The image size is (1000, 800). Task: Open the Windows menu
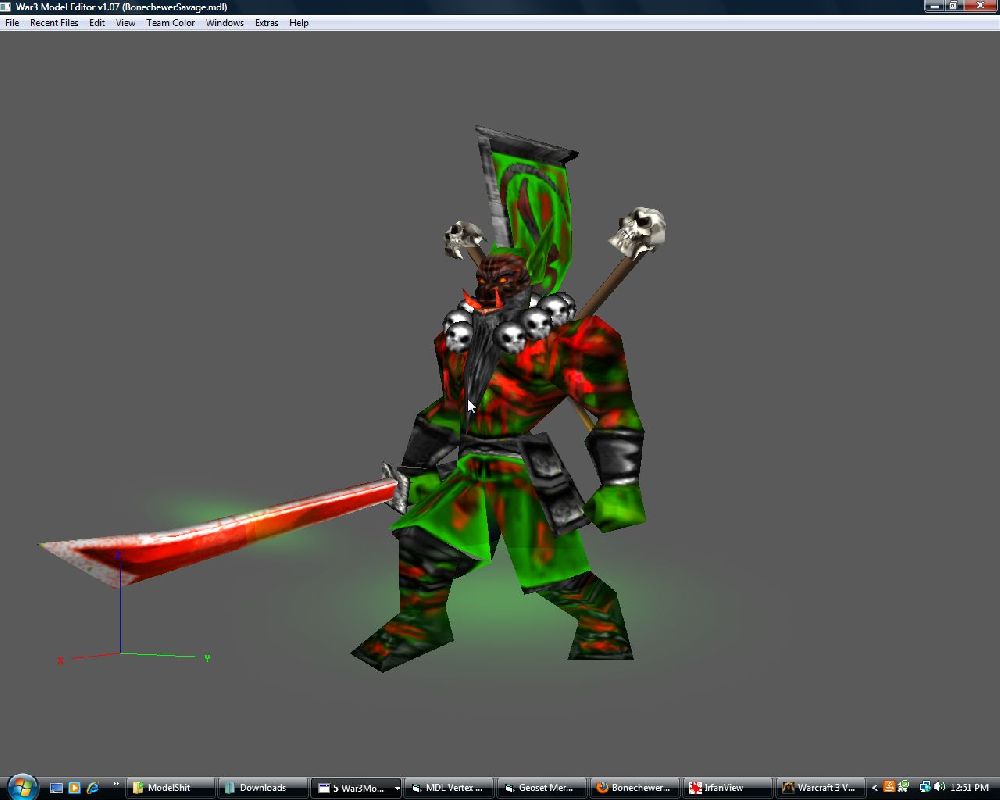coord(224,23)
